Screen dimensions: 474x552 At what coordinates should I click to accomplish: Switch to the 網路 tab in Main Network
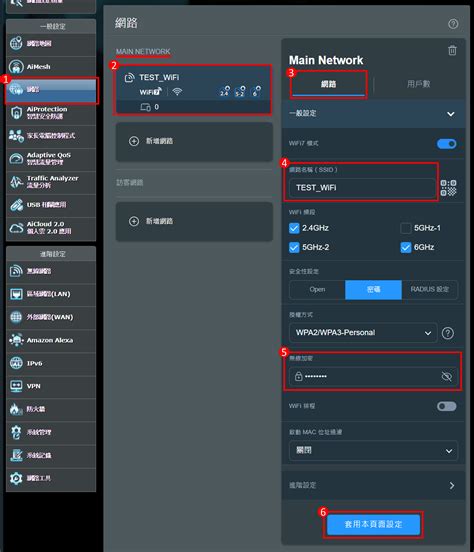pyautogui.click(x=328, y=84)
